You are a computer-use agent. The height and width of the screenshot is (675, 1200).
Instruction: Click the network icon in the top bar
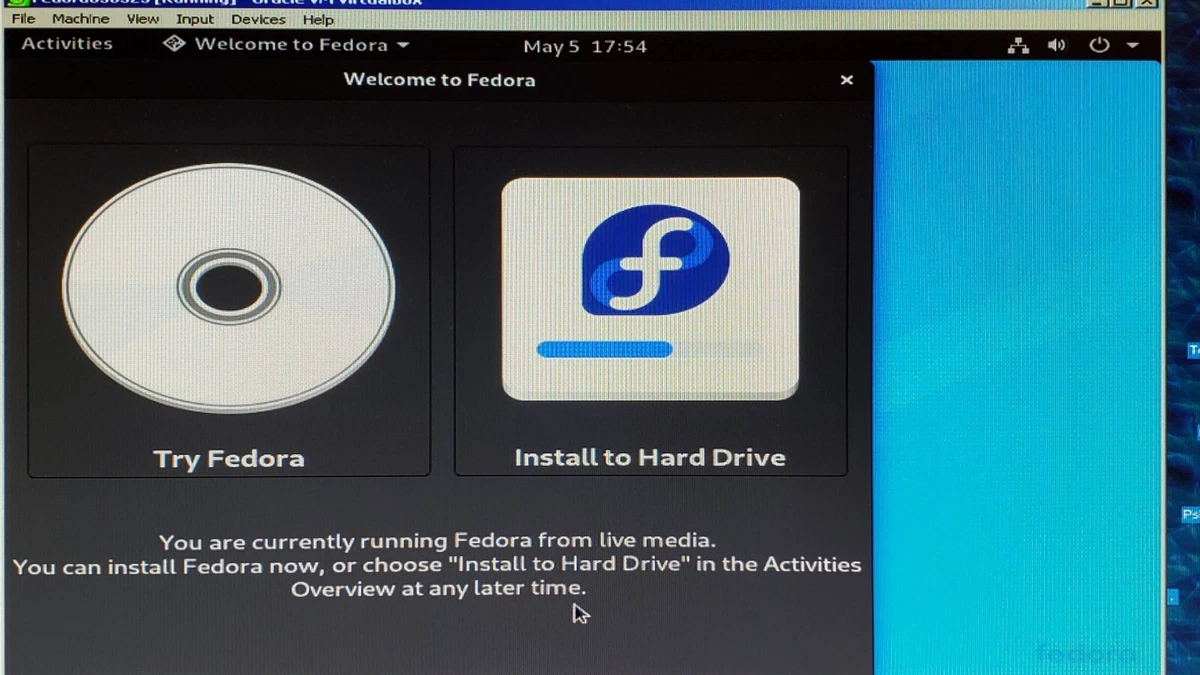[1018, 44]
